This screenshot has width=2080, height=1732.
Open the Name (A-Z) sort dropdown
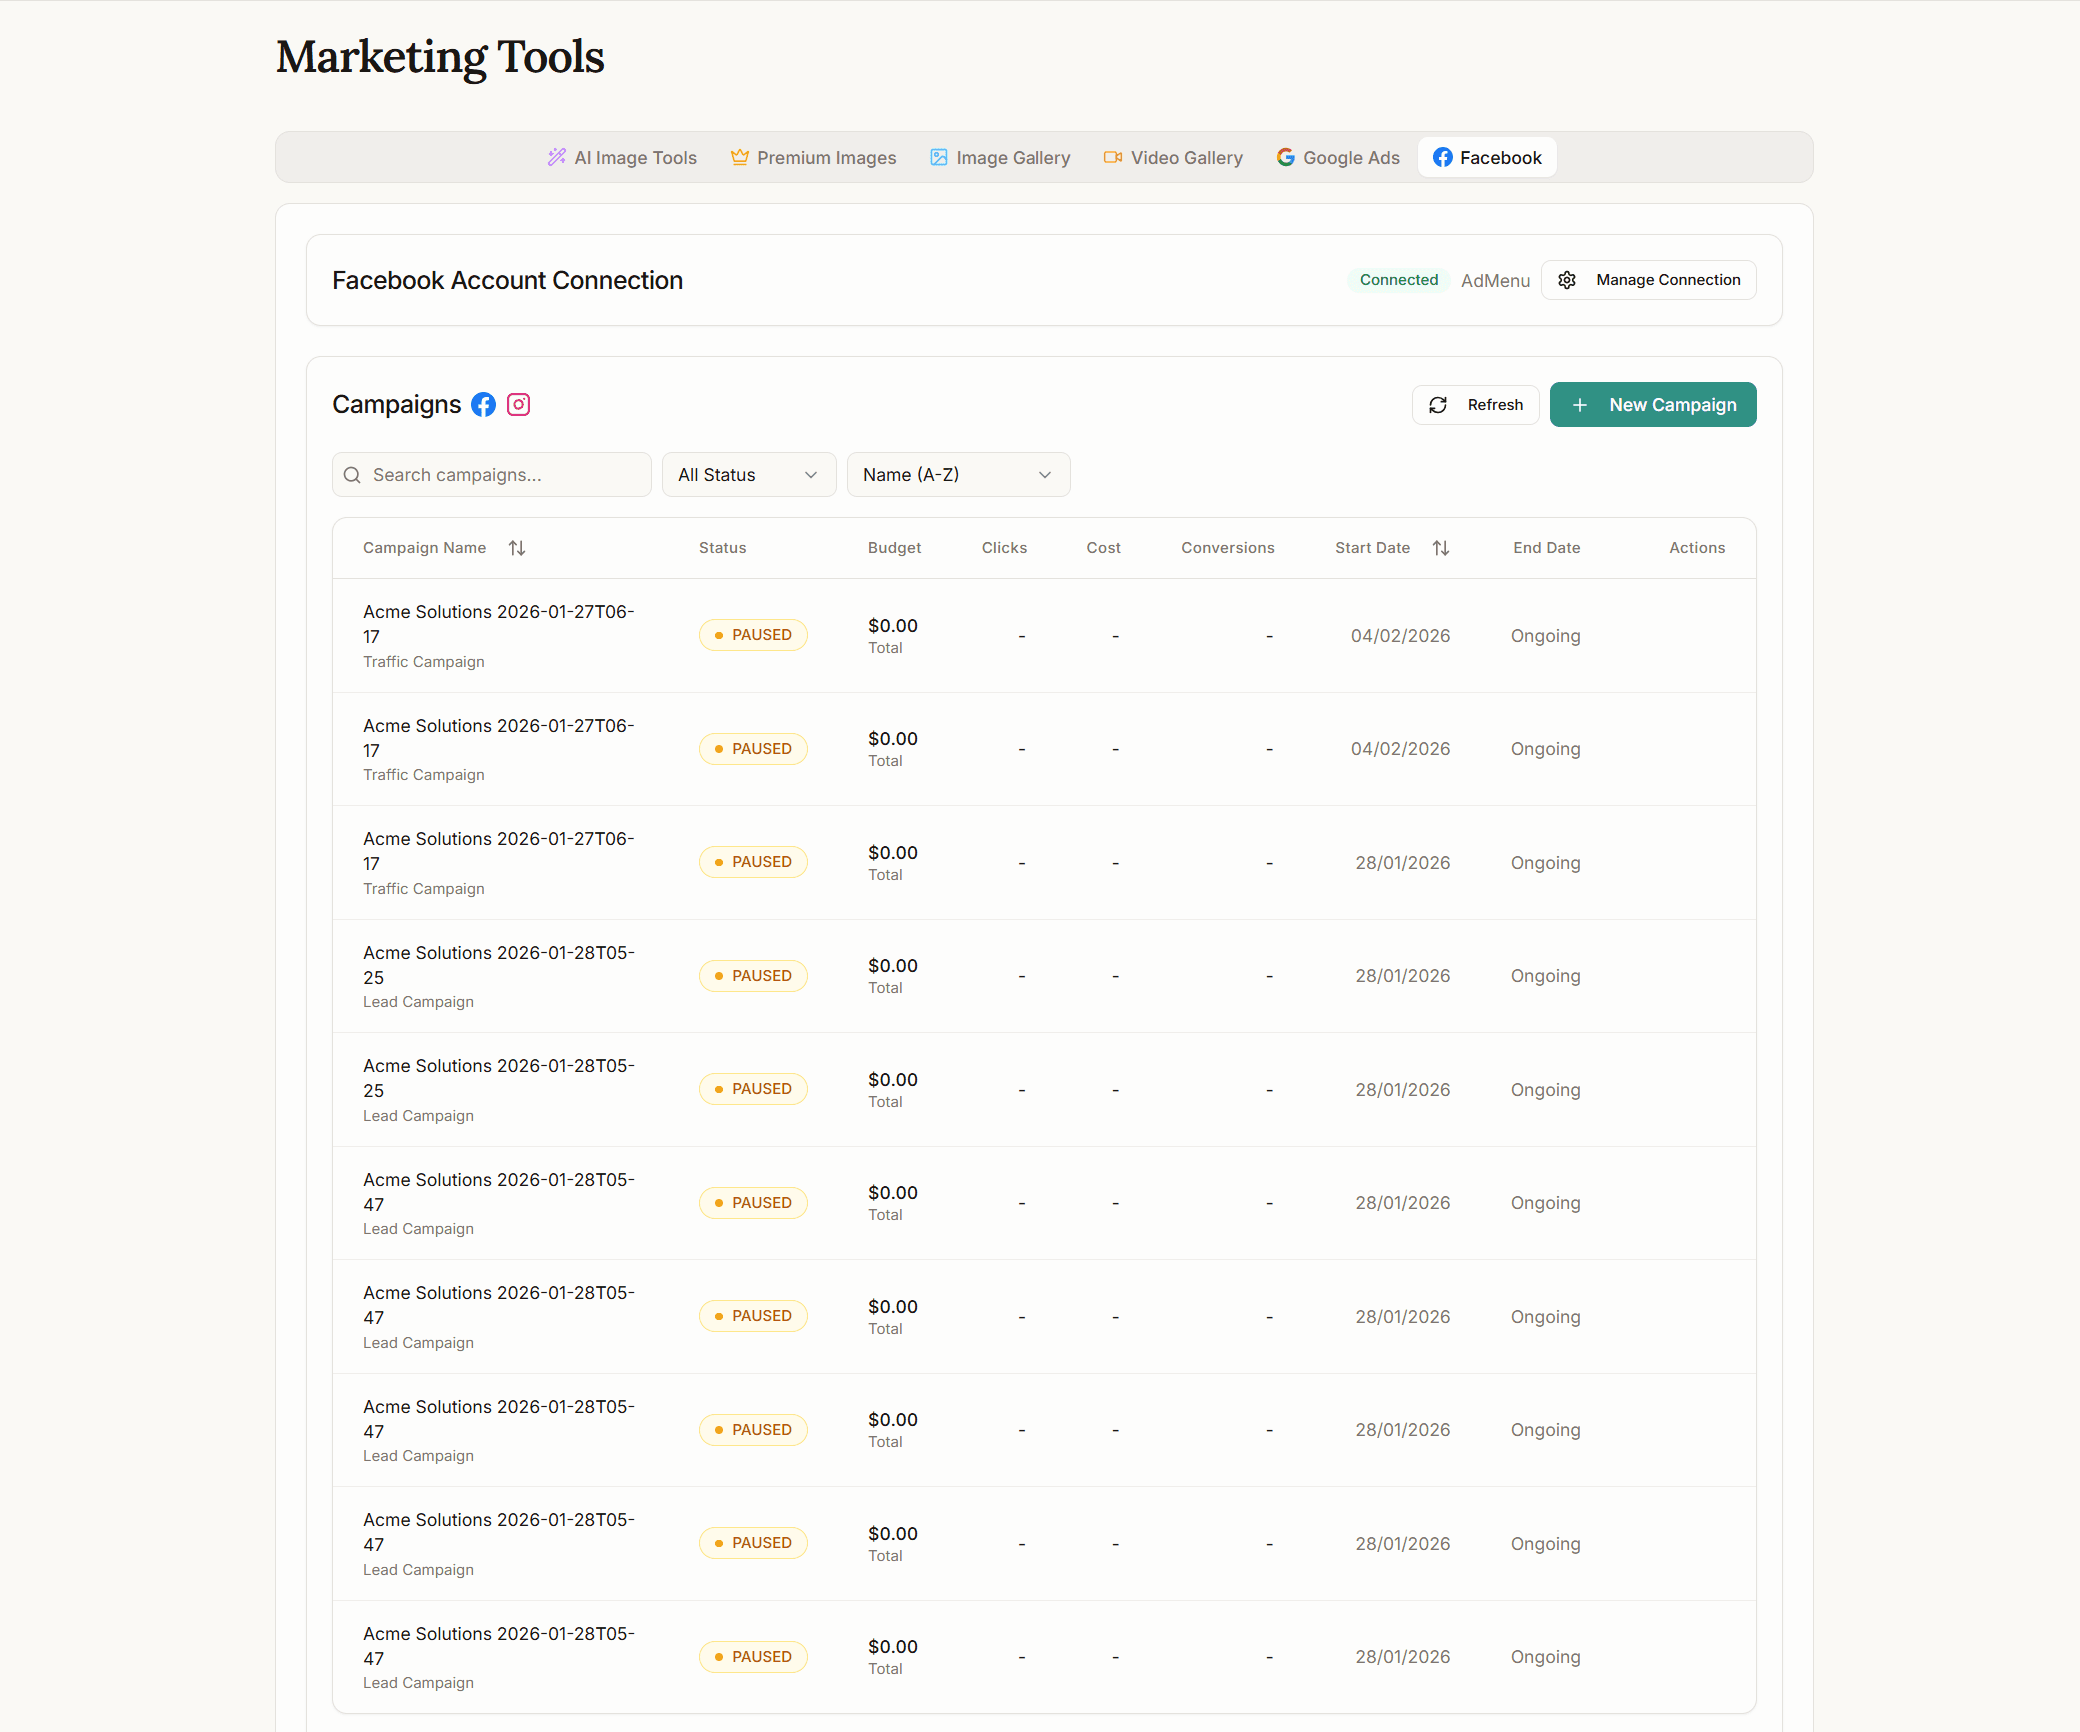pos(958,475)
